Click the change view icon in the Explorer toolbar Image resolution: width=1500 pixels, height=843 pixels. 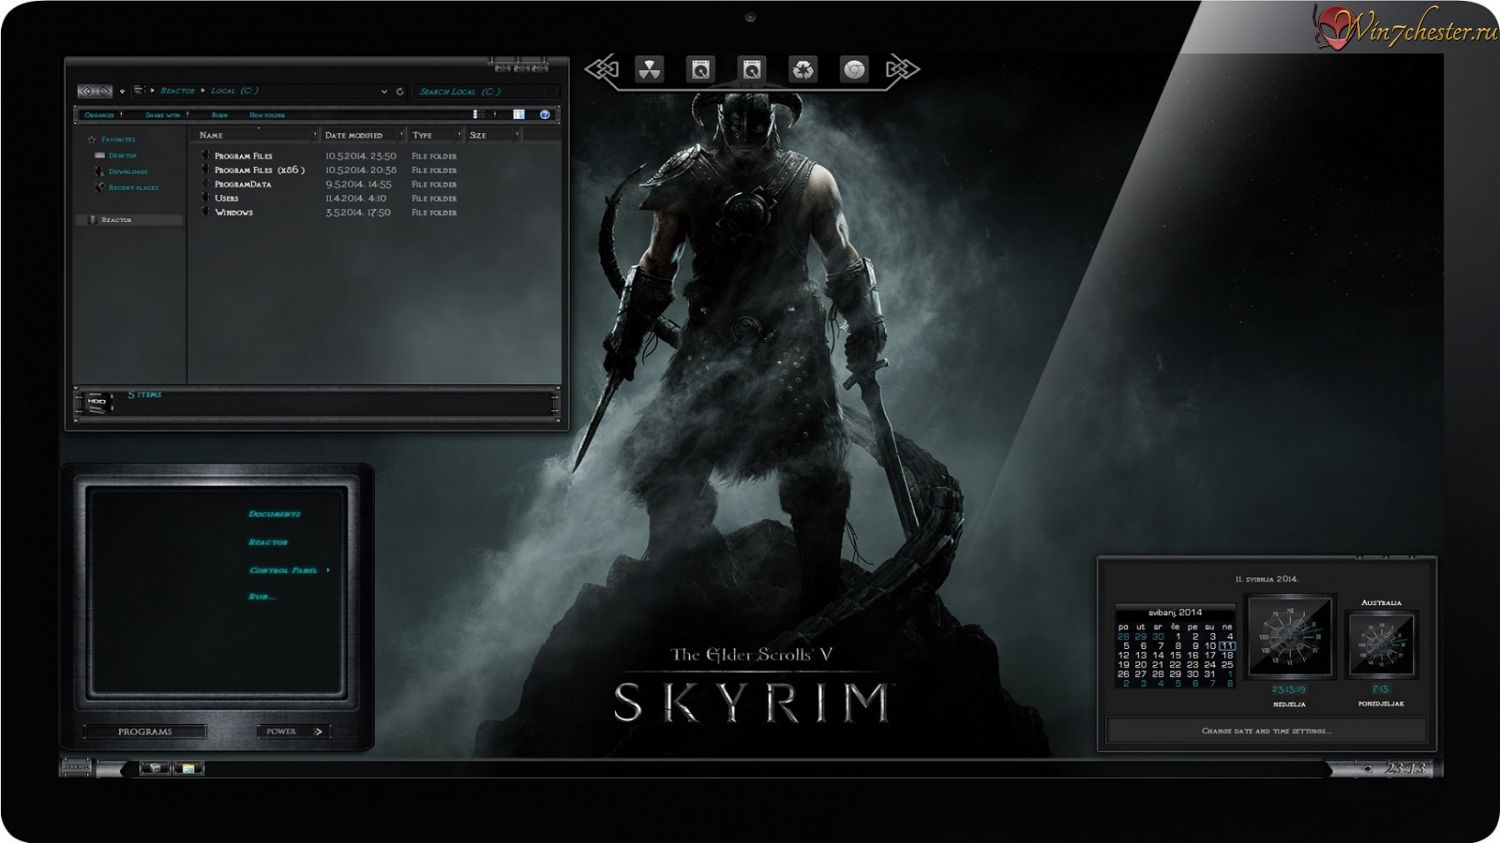tap(479, 115)
